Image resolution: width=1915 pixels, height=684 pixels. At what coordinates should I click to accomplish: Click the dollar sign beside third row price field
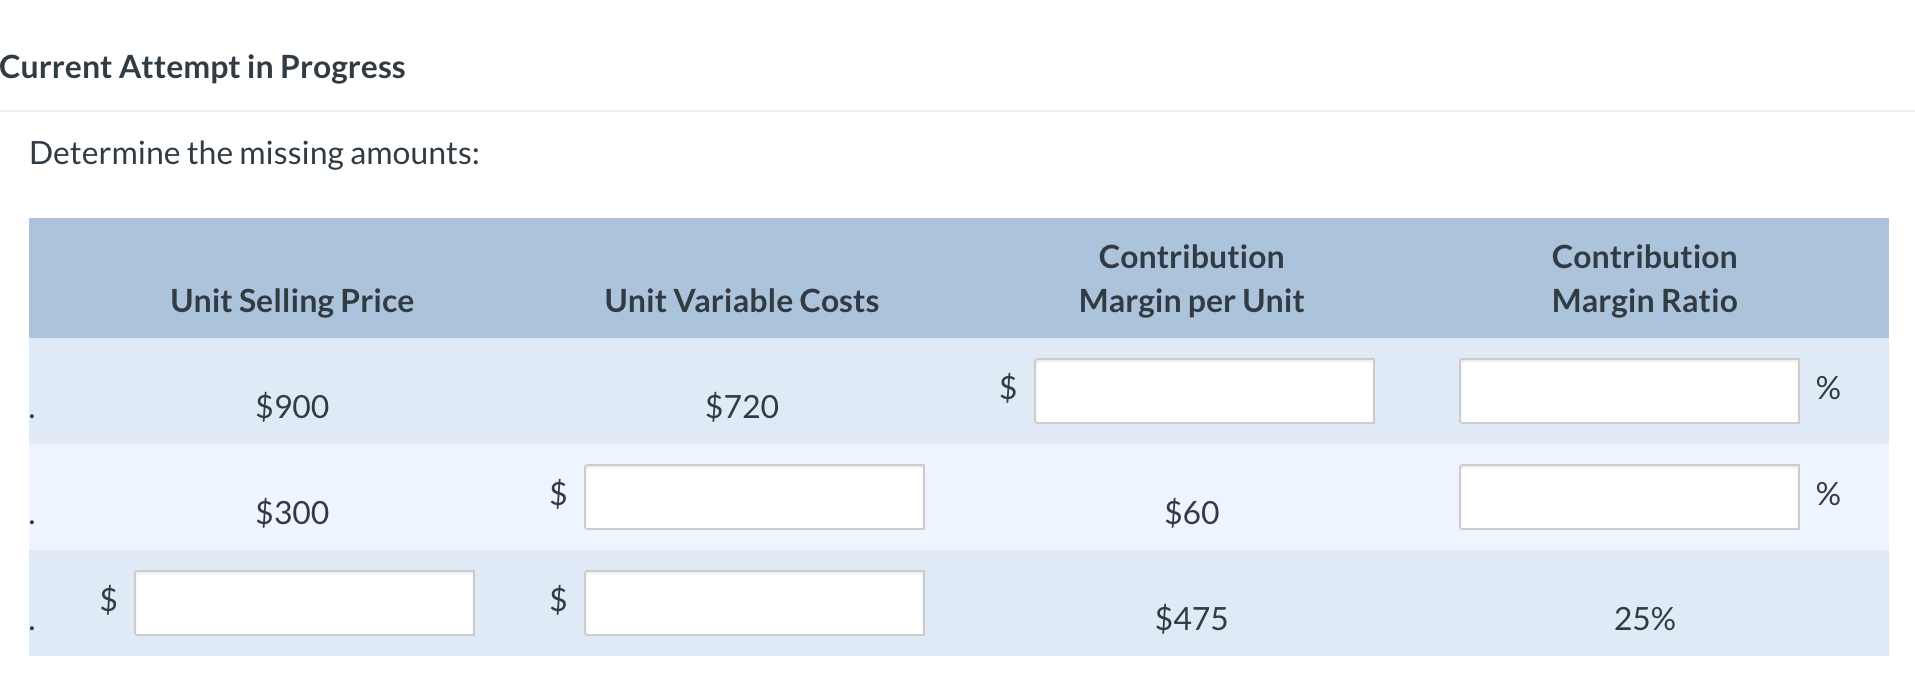tap(107, 602)
